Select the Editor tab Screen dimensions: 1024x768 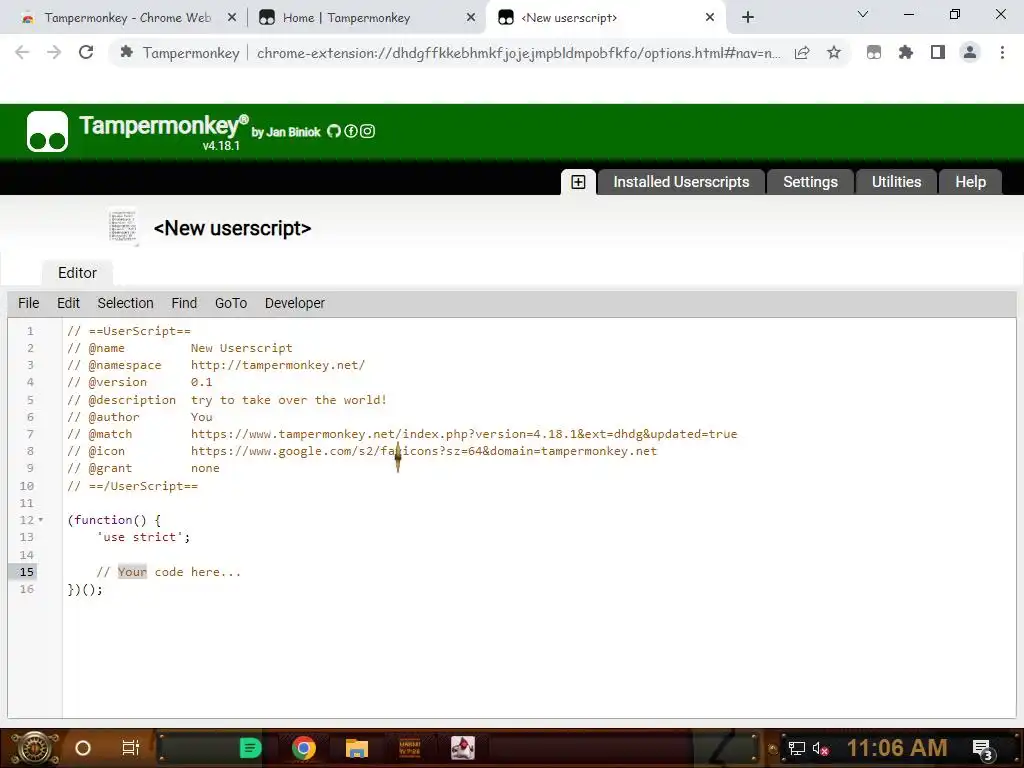coord(77,273)
